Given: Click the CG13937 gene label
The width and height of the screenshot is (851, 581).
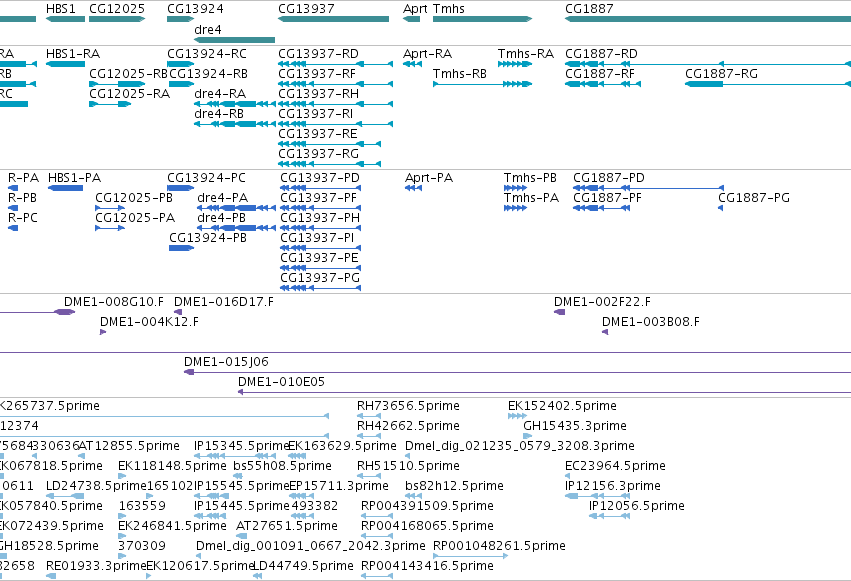Looking at the screenshot, I should tap(306, 9).
